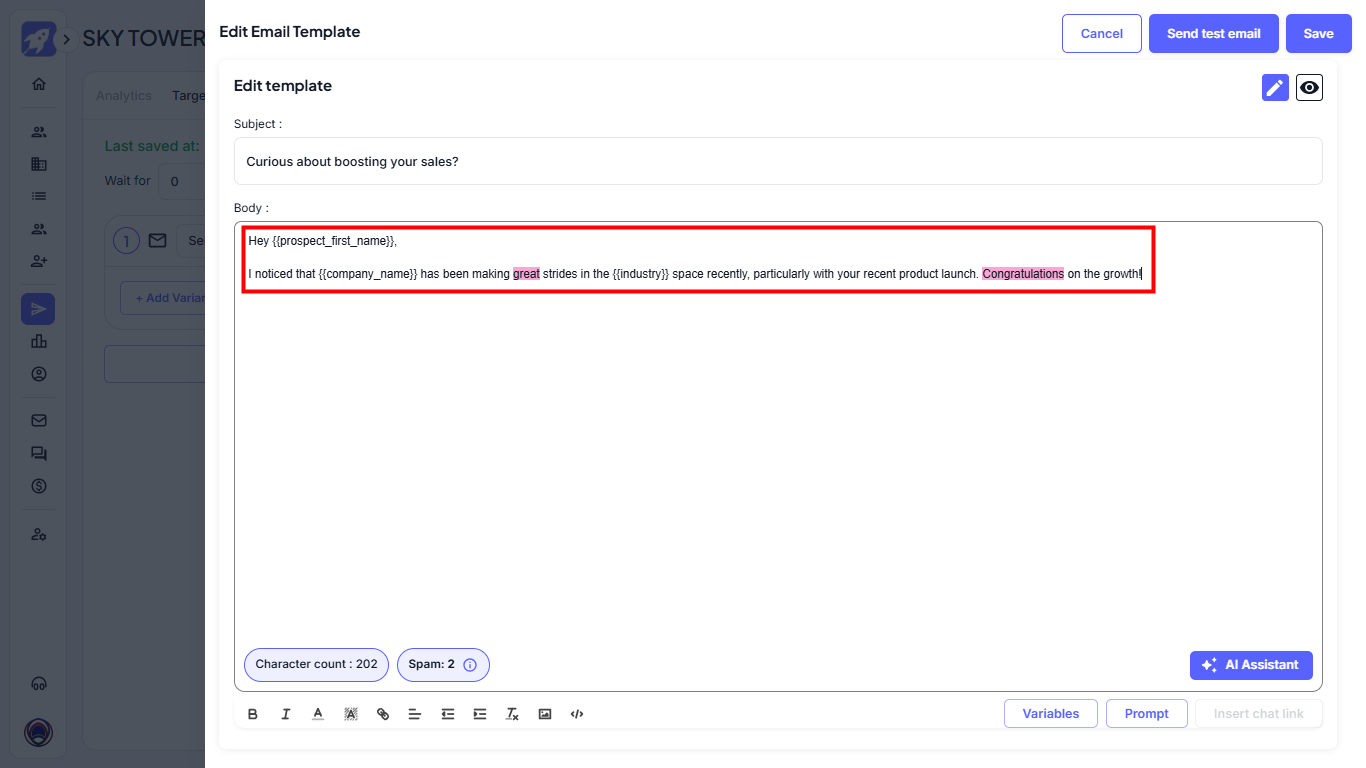Click the Send test email button
Viewport: 1366px width, 768px height.
(1213, 33)
